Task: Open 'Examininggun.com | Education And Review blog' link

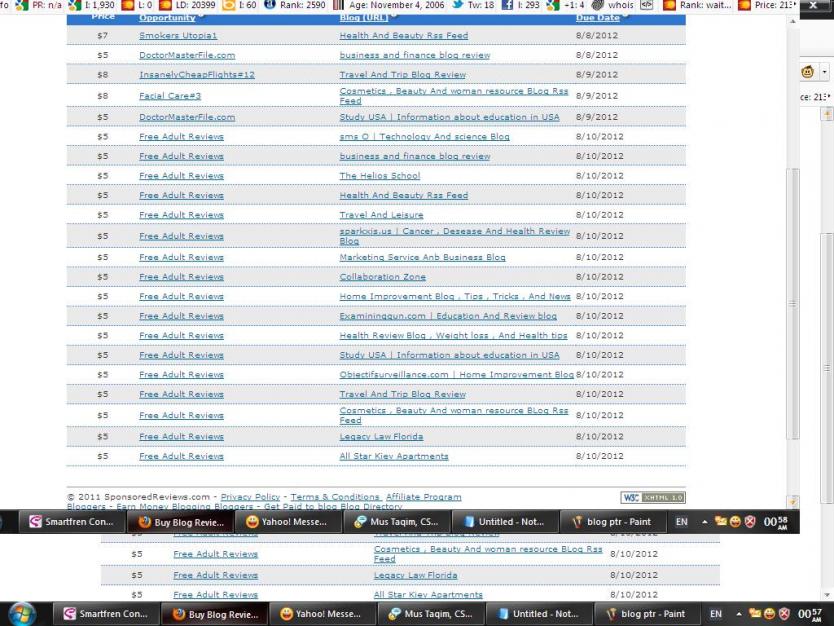Action: [x=448, y=316]
